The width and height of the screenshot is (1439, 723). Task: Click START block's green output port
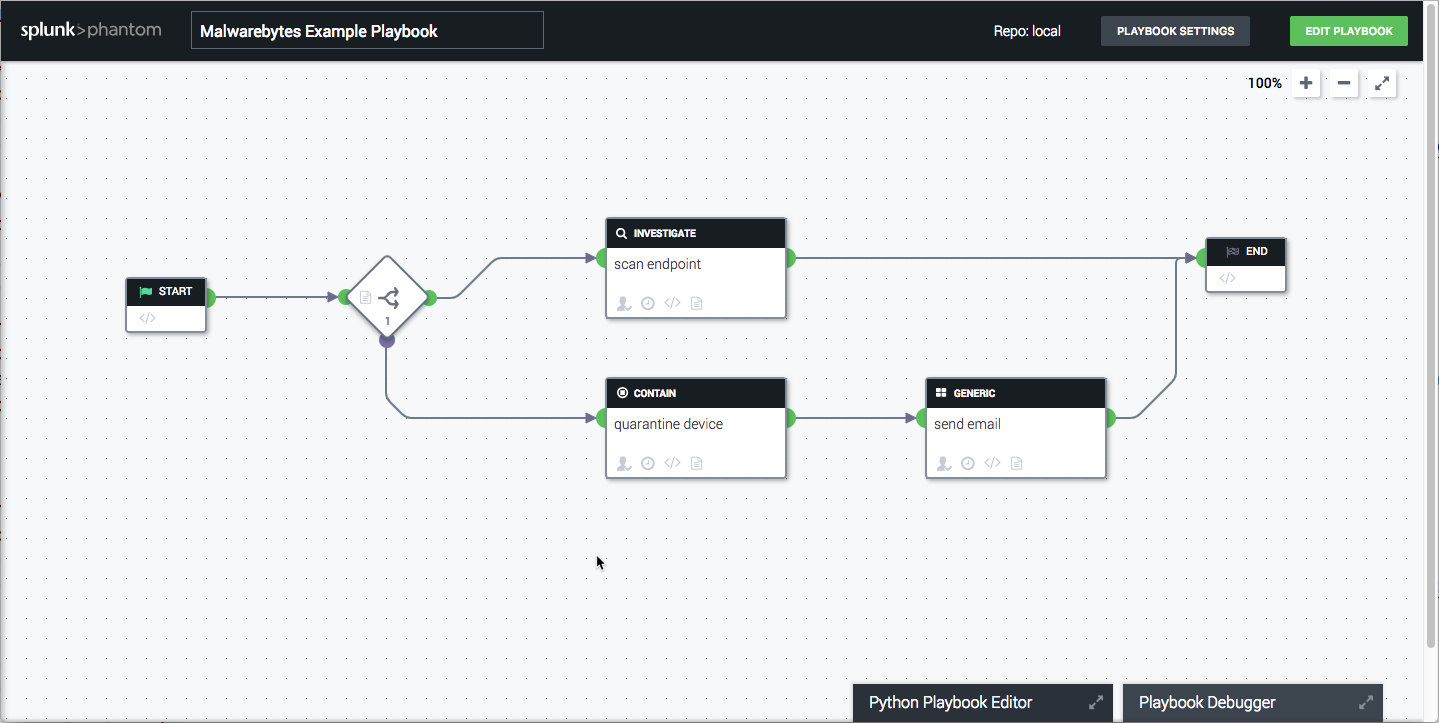coord(209,297)
